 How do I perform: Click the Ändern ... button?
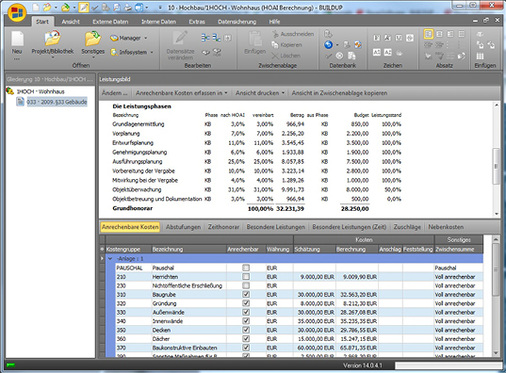pyautogui.click(x=115, y=93)
